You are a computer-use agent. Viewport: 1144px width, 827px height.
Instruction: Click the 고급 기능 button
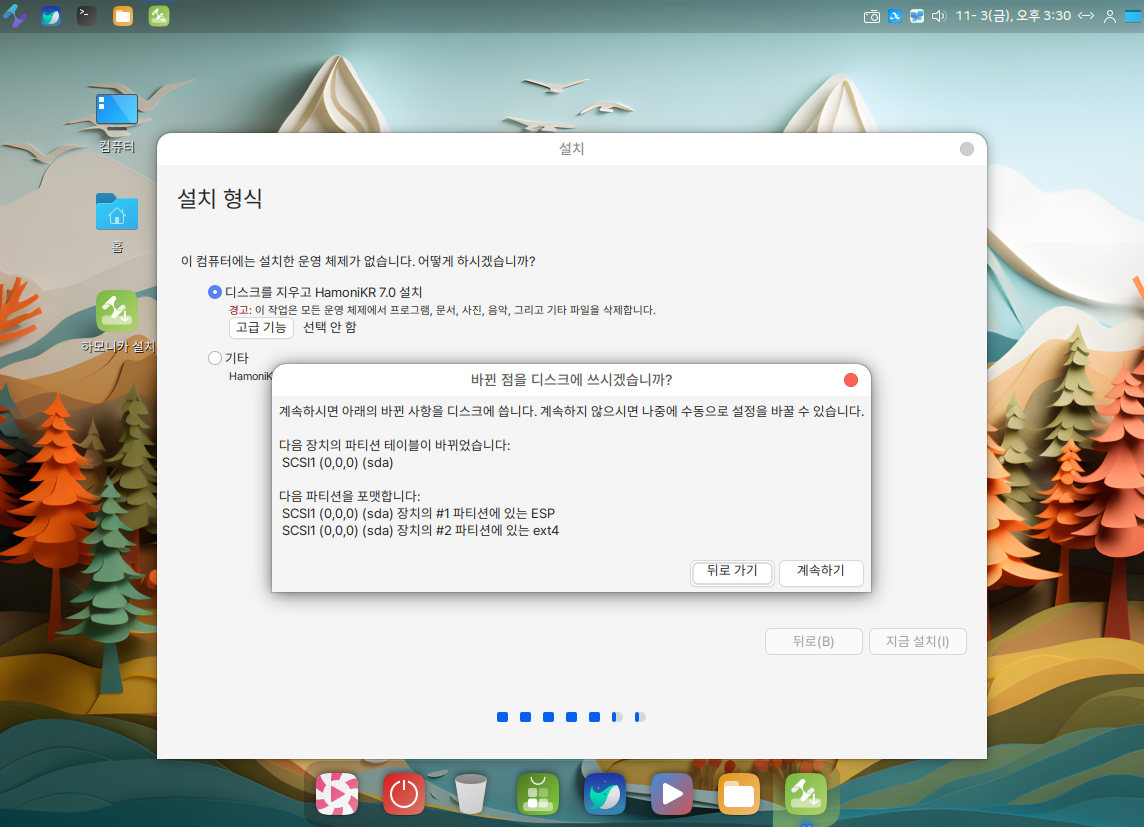(x=261, y=327)
